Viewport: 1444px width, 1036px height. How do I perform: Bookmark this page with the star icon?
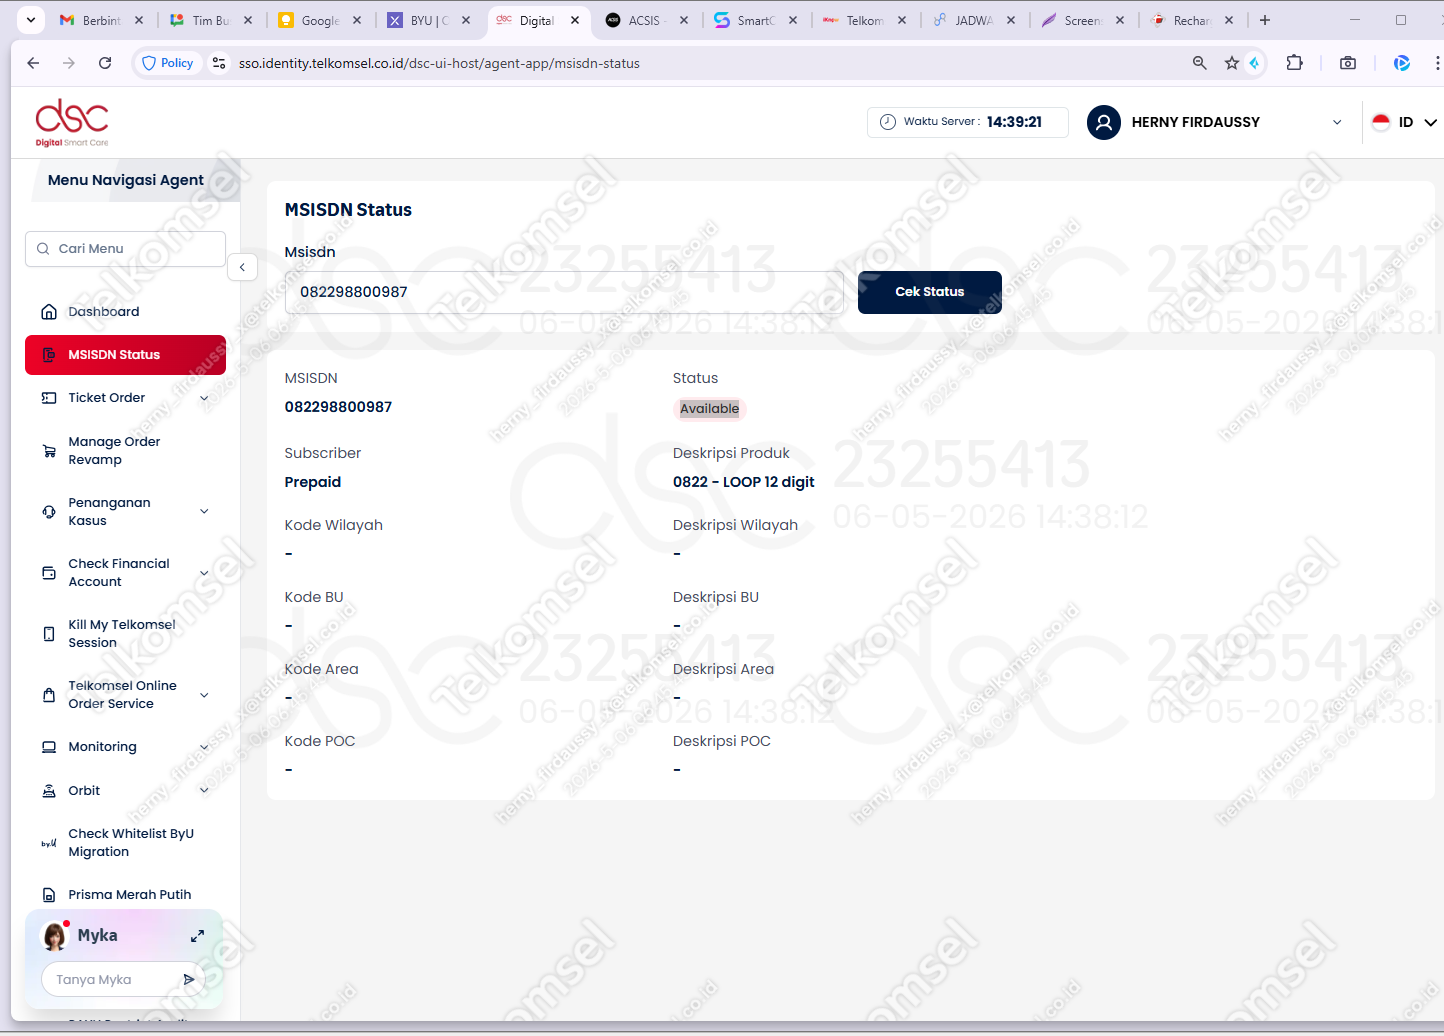click(x=1231, y=63)
